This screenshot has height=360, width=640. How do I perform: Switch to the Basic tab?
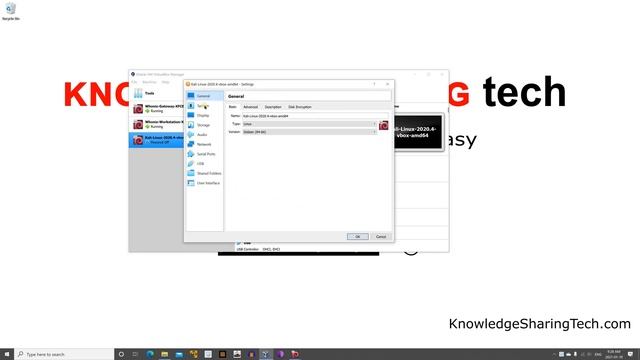[x=233, y=107]
